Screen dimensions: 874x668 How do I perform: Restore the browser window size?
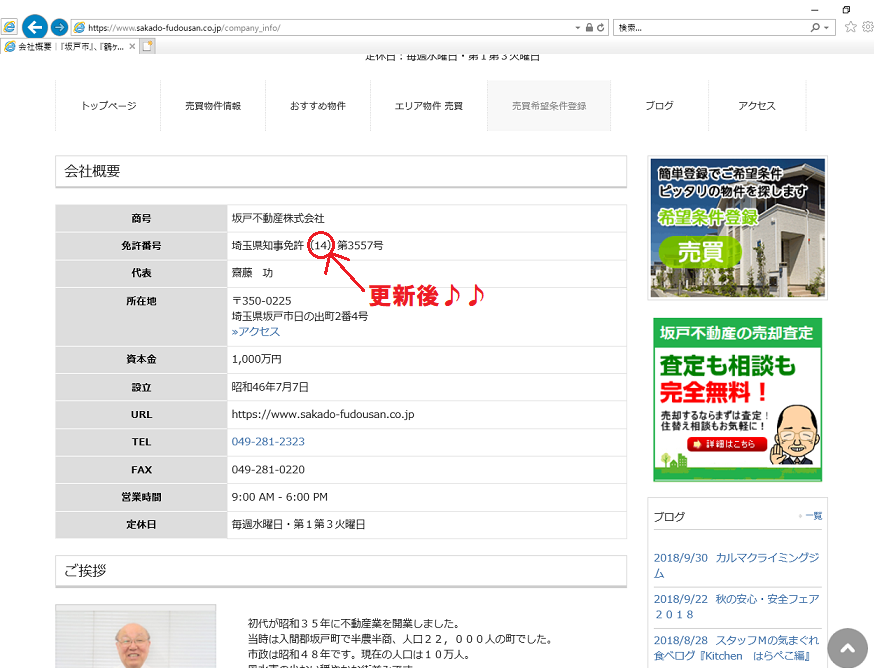(x=846, y=9)
